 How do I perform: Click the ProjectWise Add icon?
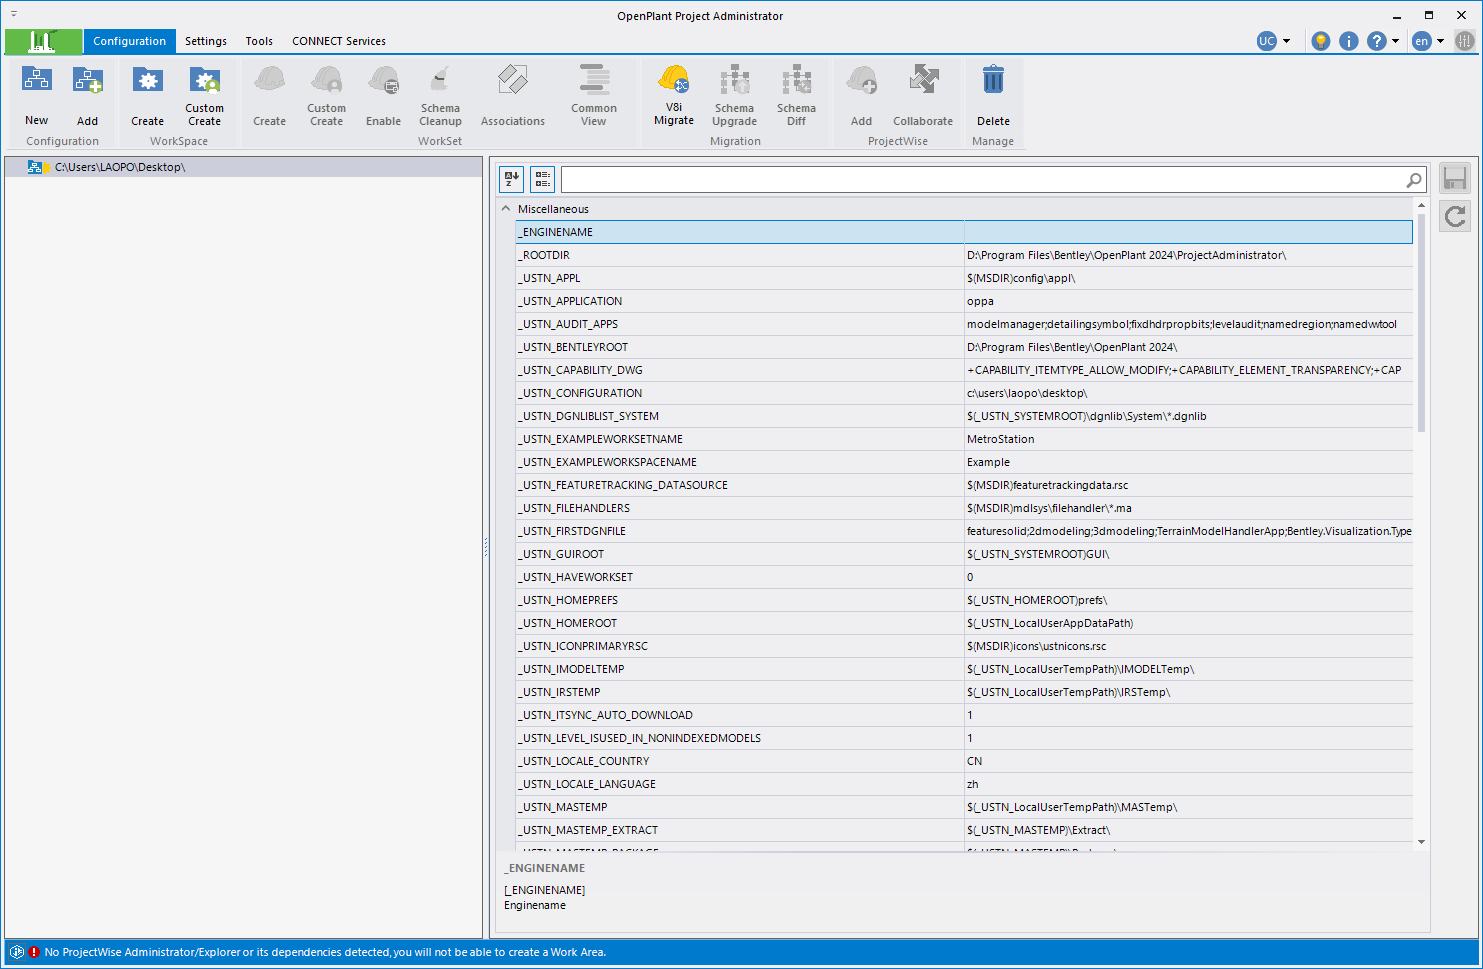coord(862,80)
